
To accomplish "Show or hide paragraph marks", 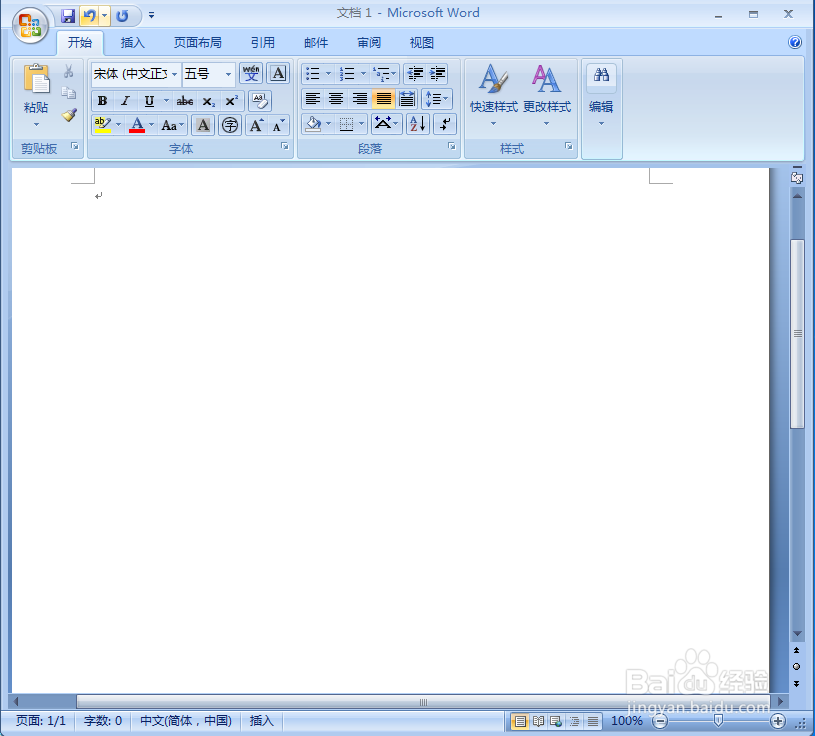I will pyautogui.click(x=445, y=124).
